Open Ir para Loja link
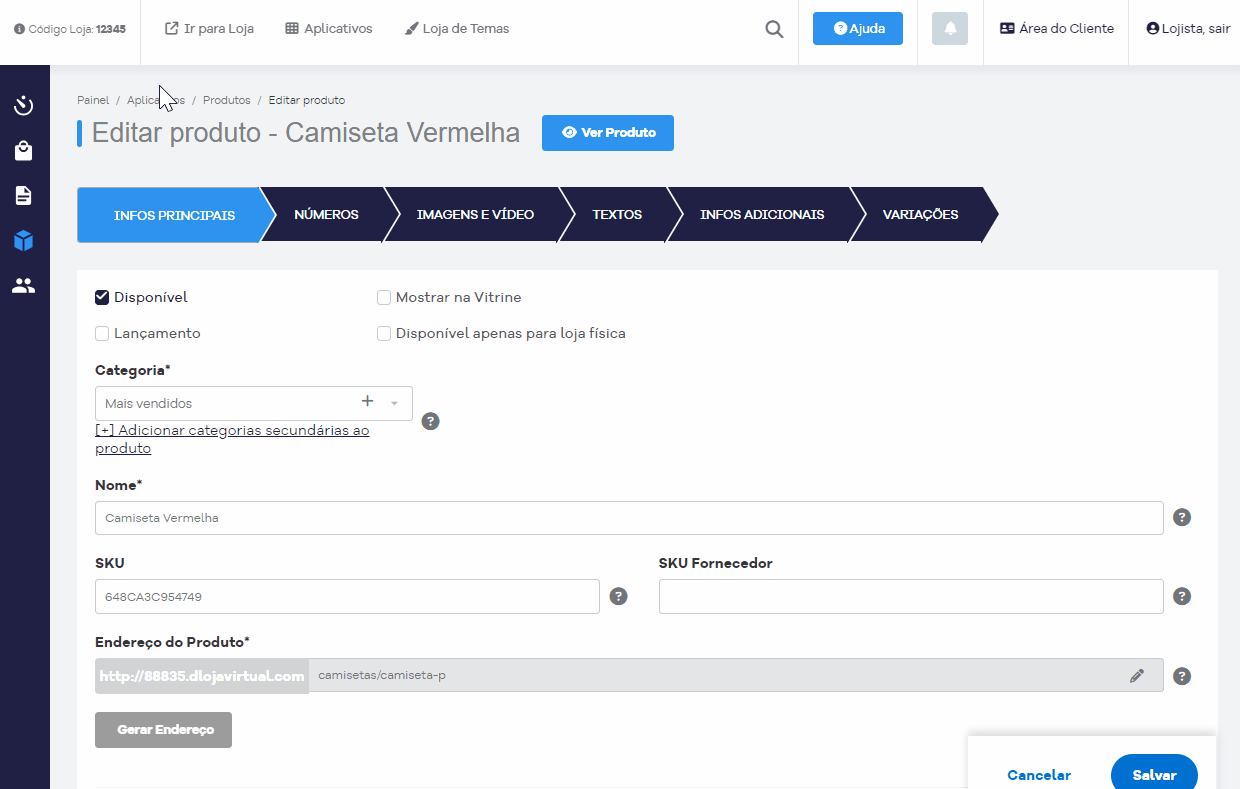The width and height of the screenshot is (1240, 789). (209, 29)
